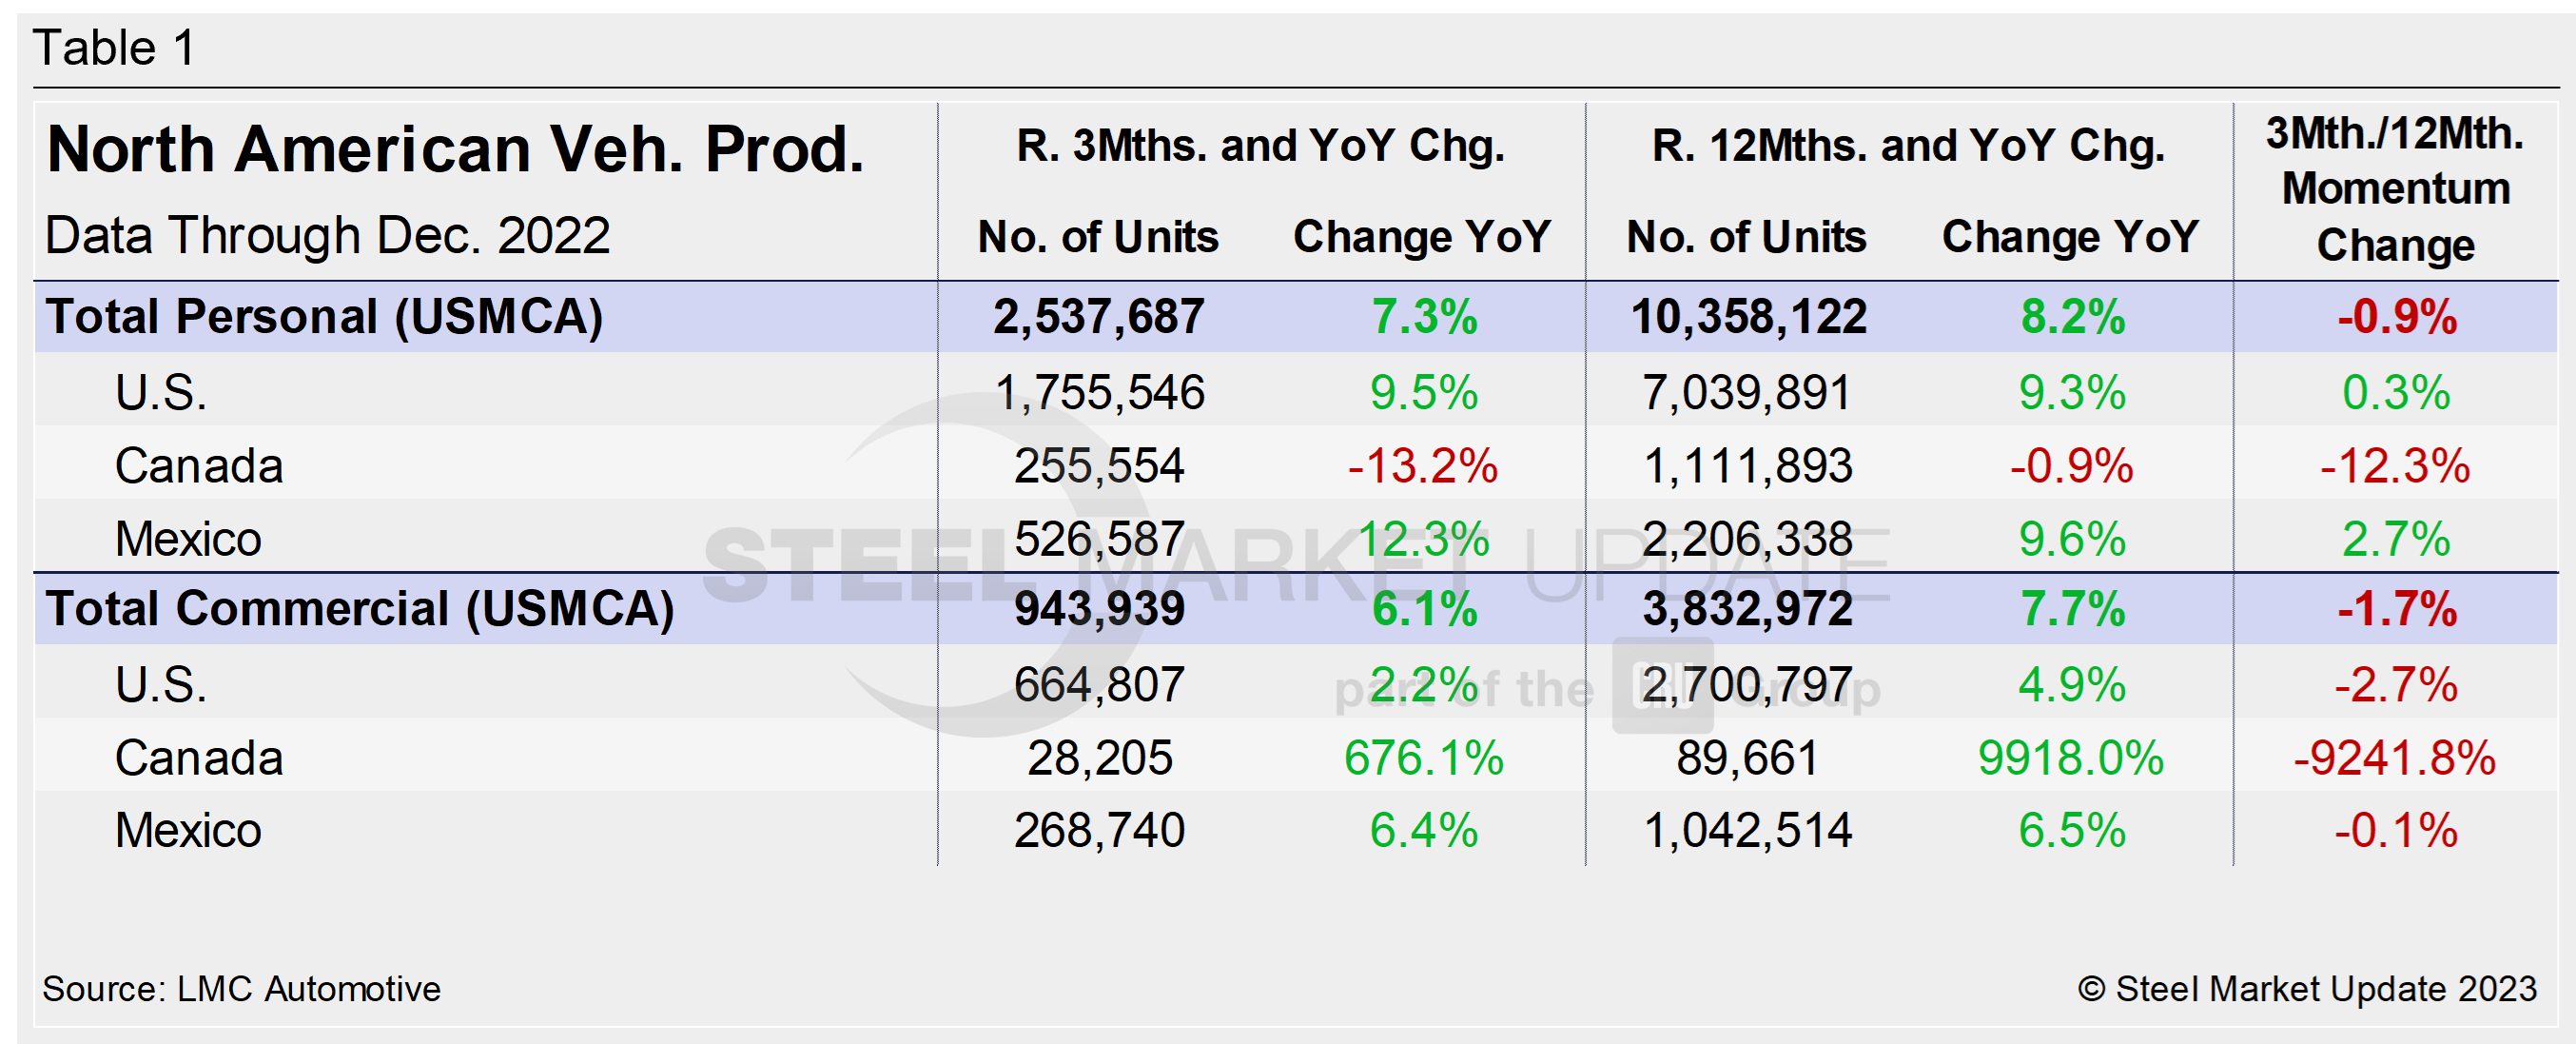Click the "Table 1" title text

[x=114, y=48]
